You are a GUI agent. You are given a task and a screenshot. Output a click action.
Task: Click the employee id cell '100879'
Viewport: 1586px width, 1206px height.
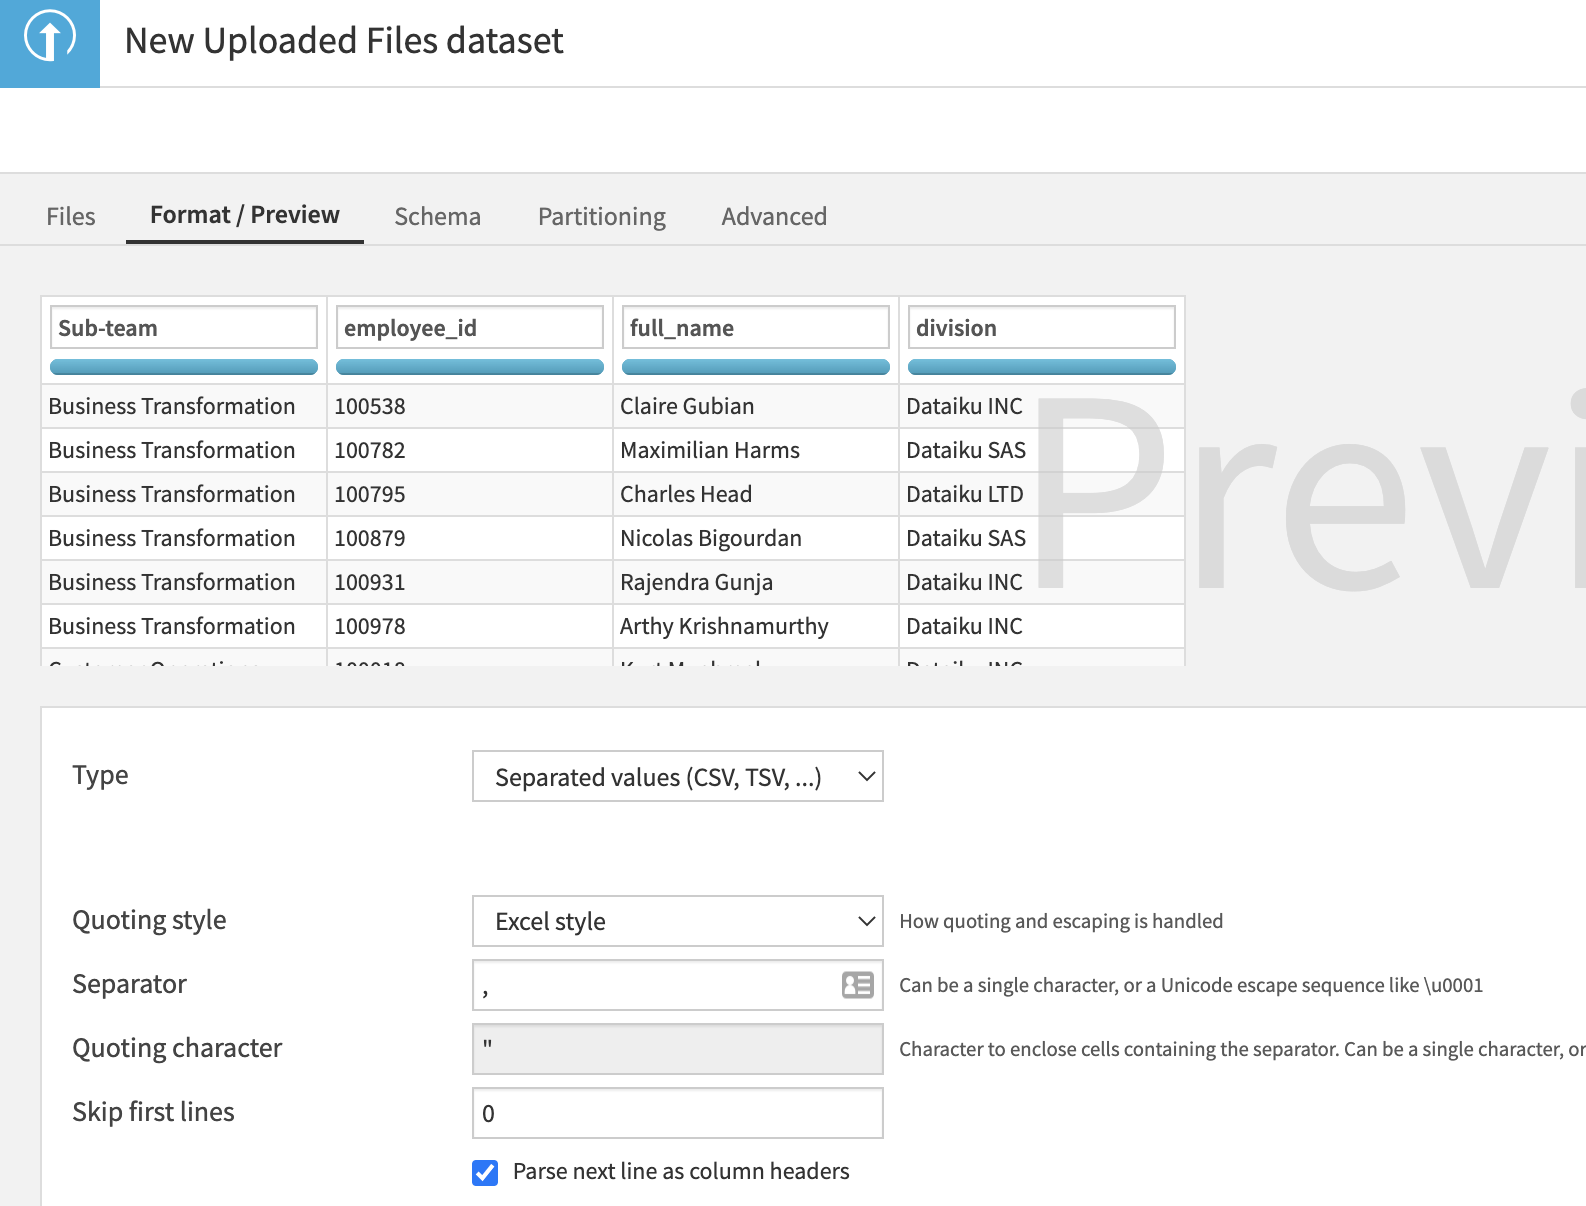(470, 538)
